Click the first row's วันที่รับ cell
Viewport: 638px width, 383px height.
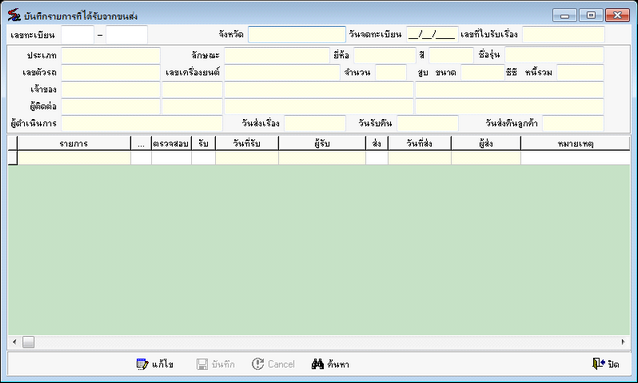pos(247,158)
